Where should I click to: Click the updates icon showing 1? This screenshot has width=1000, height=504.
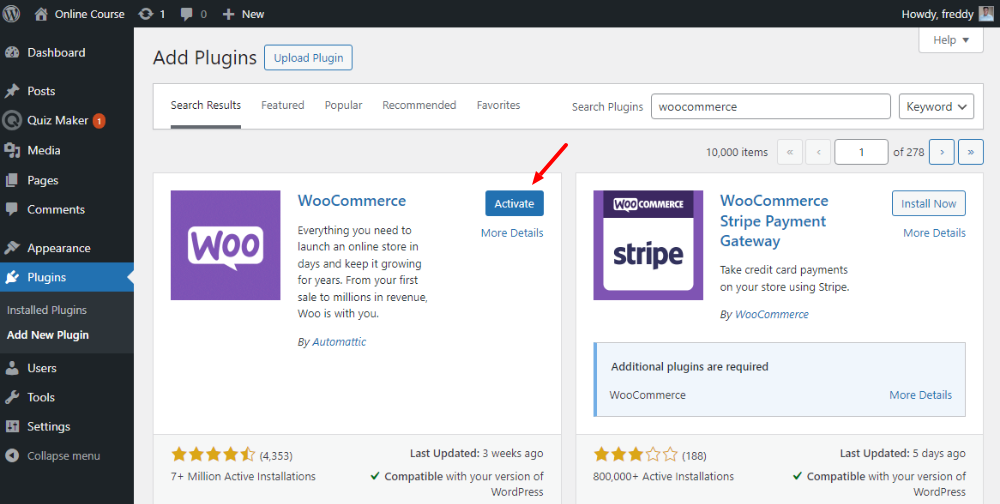click(x=146, y=13)
